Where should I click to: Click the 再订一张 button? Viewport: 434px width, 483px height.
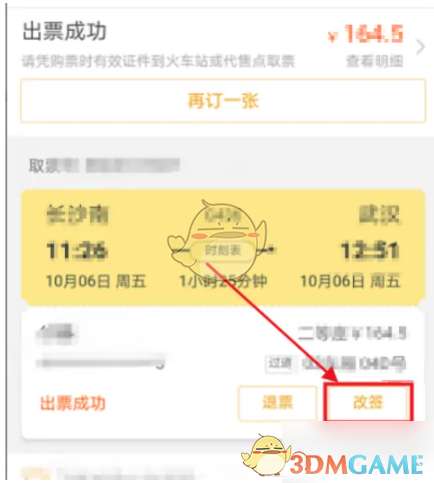223,101
